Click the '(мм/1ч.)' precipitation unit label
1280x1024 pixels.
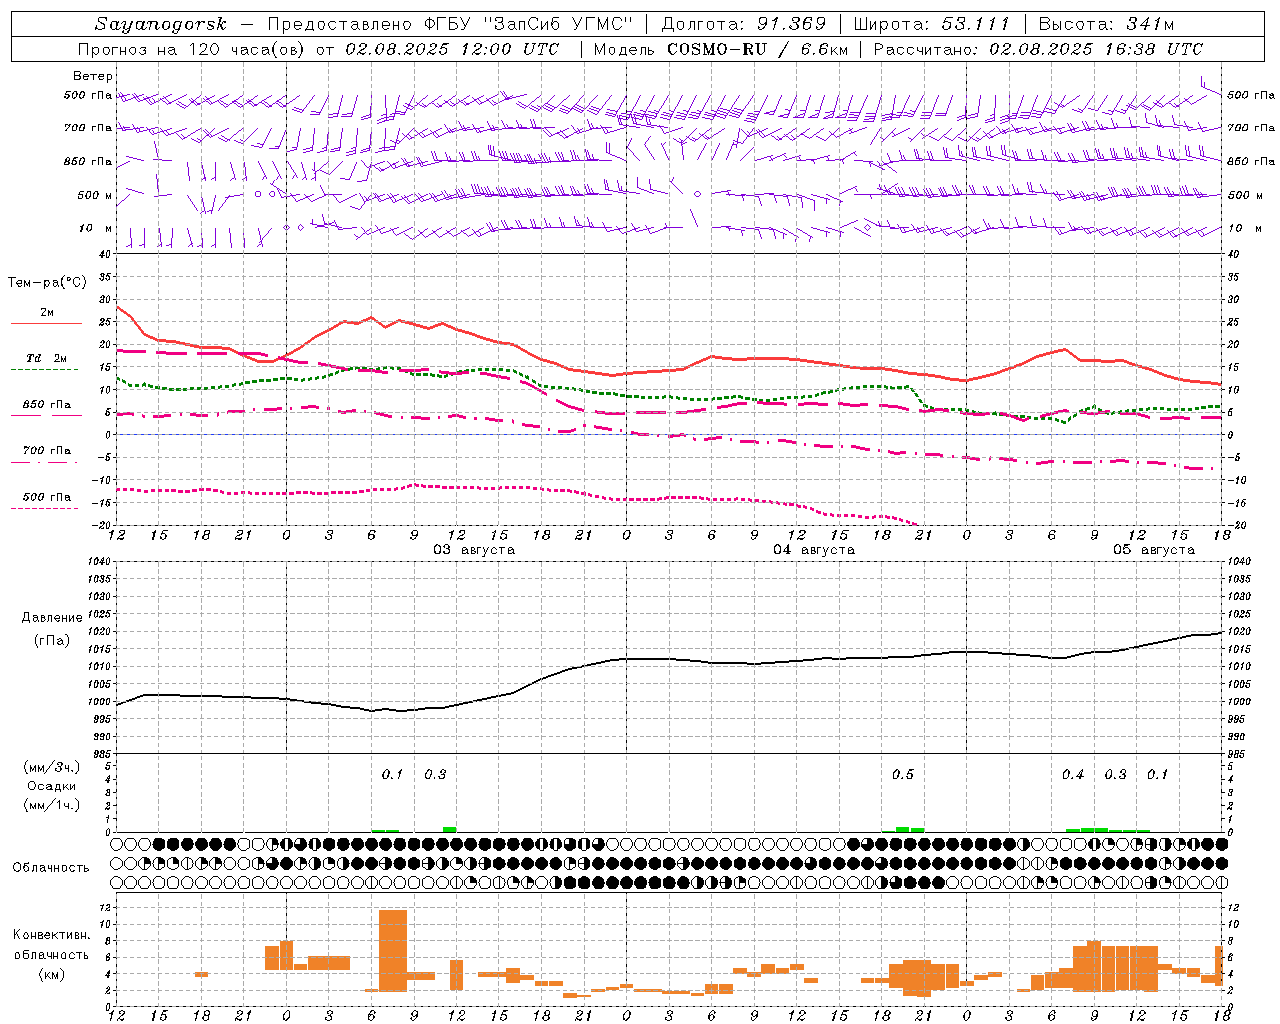[x=52, y=805]
